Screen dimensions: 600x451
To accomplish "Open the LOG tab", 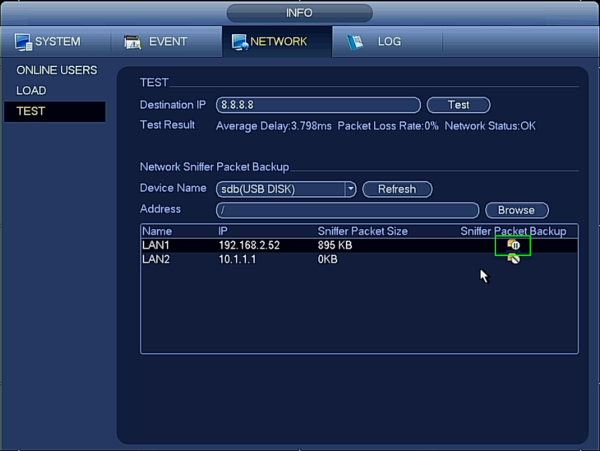I will tap(387, 42).
